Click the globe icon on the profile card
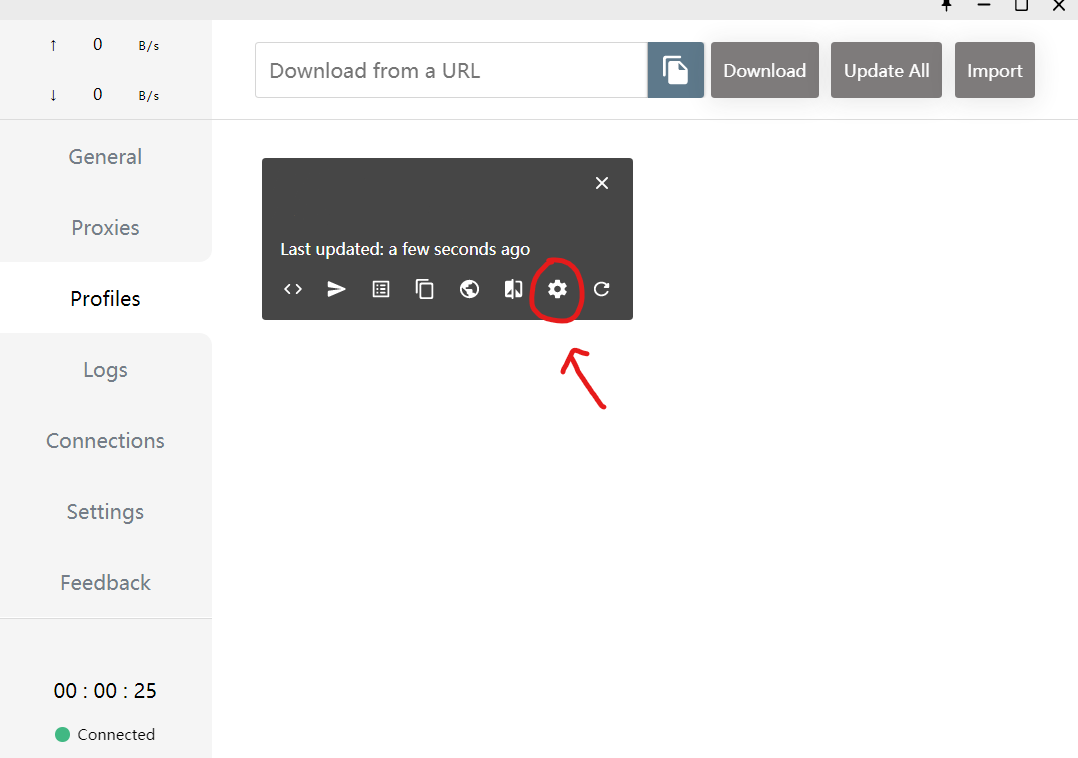Screen dimensions: 1078x758 tap(470, 289)
